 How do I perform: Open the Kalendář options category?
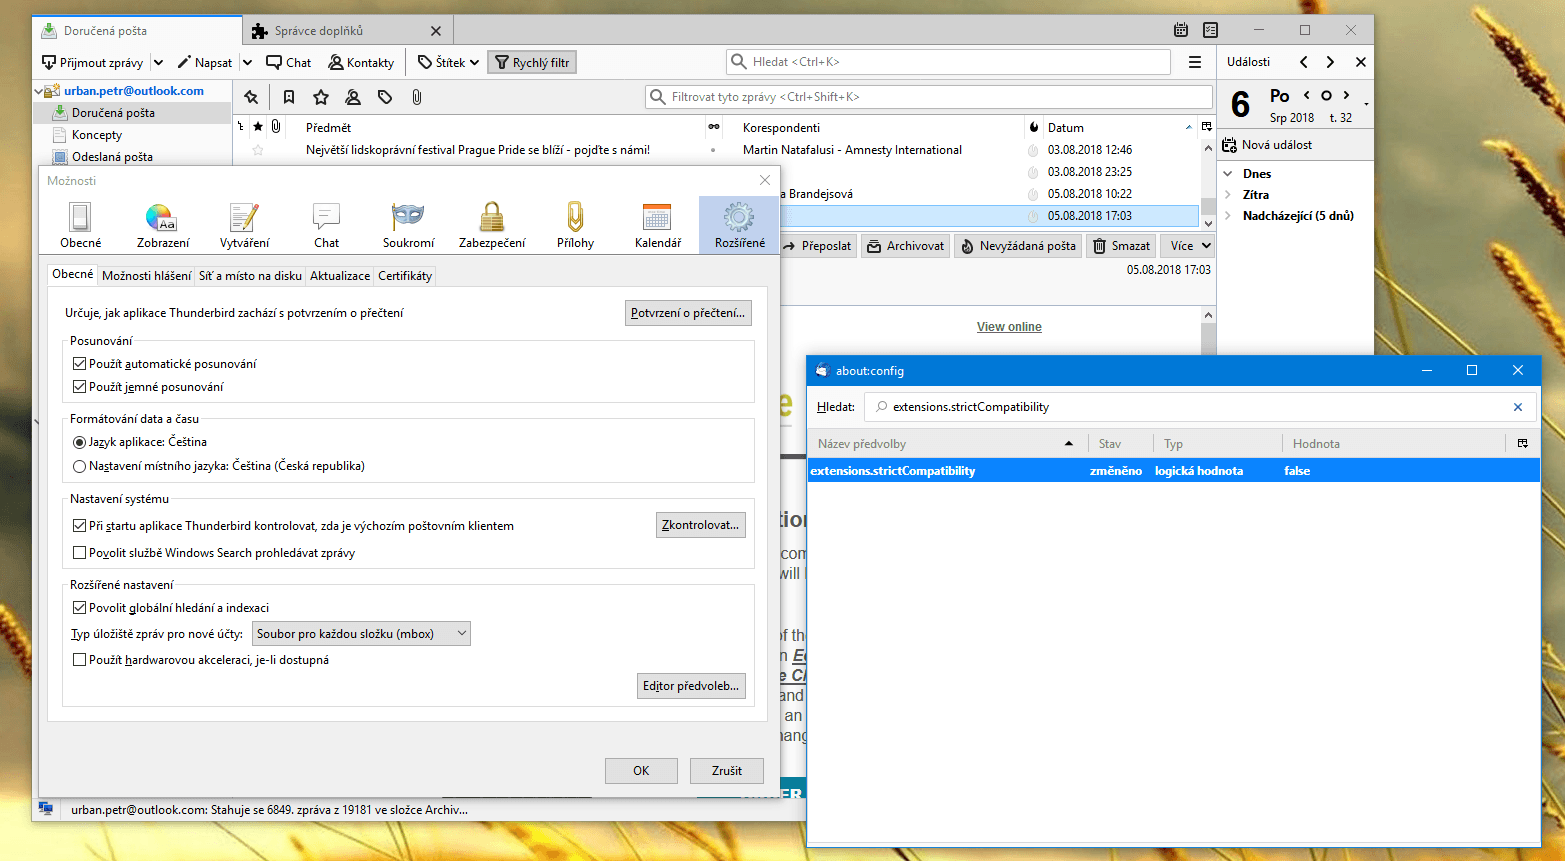657,224
